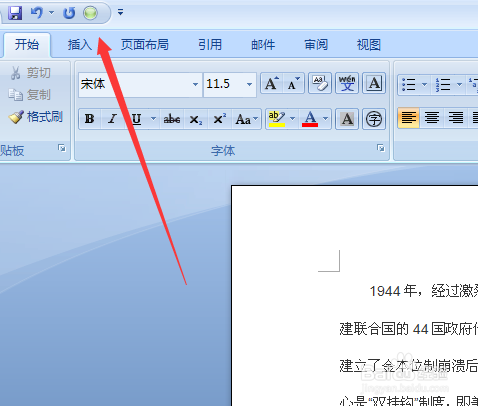478x406 pixels.
Task: Select Align Right paragraph alignment
Action: [x=456, y=118]
